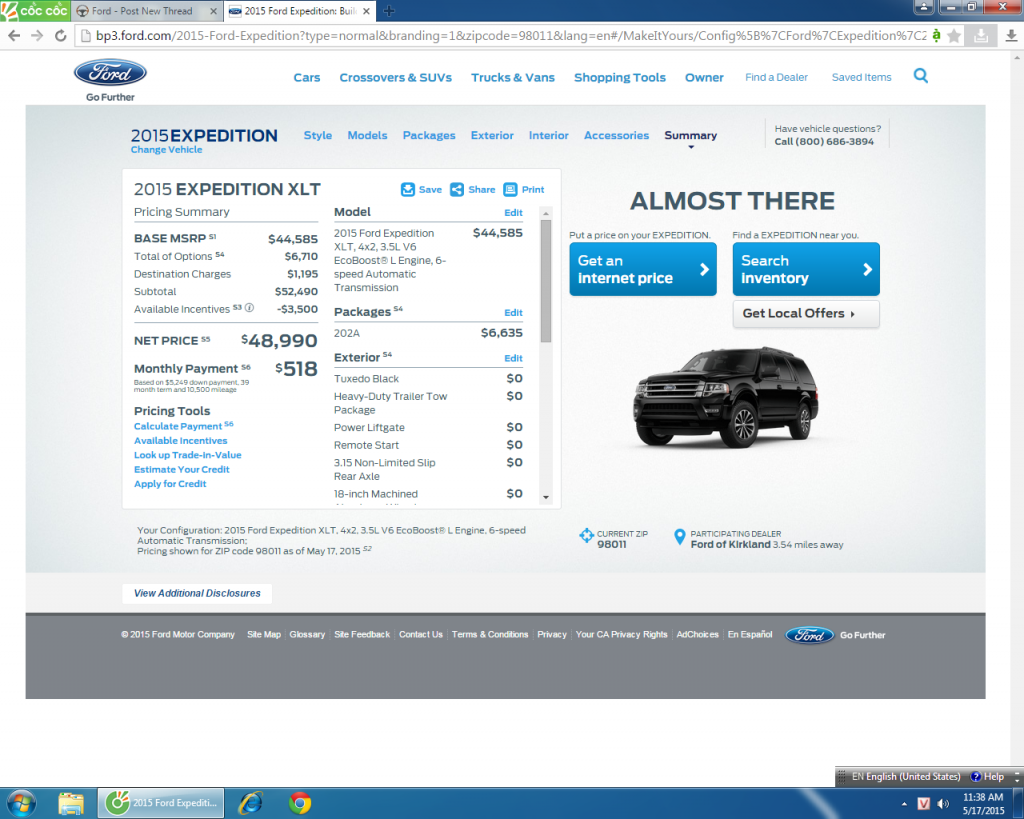Go to the Style step
Viewport: 1024px width, 819px height.
(318, 135)
